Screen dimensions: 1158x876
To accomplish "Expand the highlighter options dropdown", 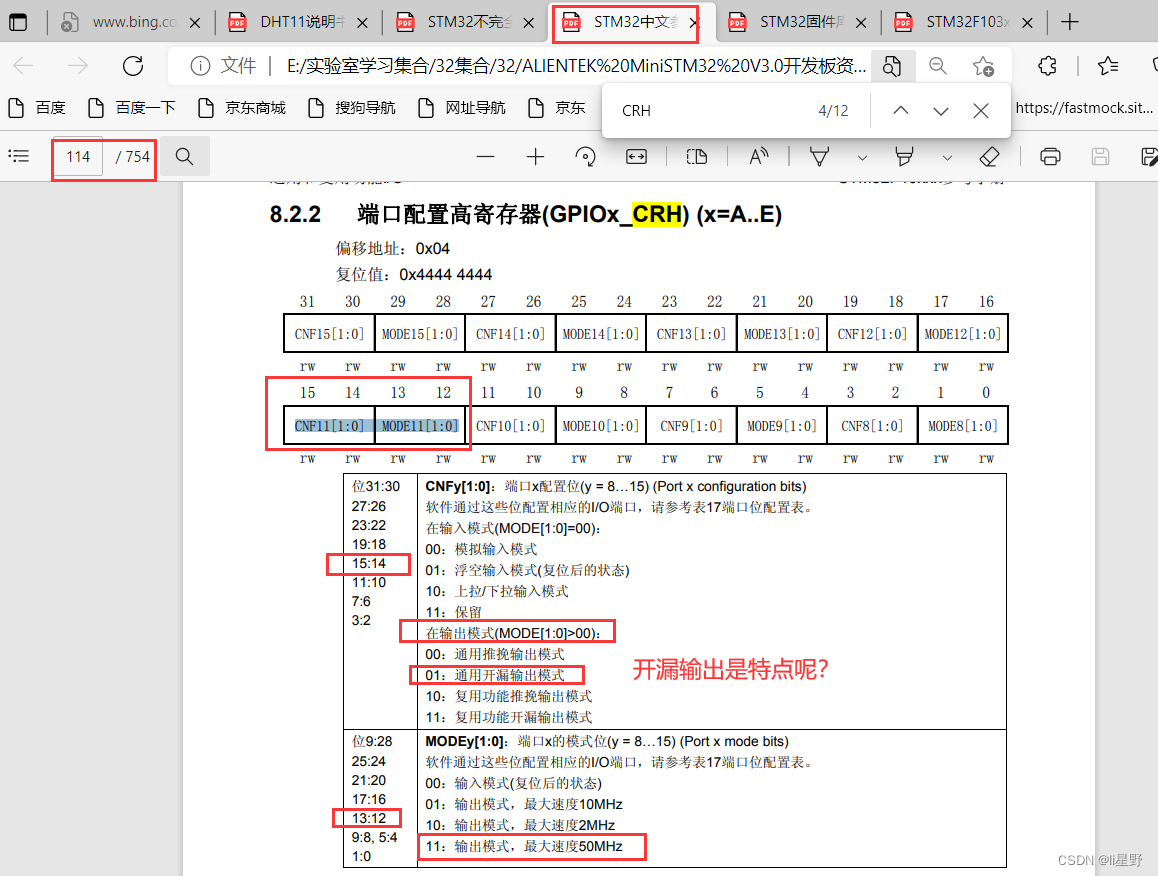I will [x=947, y=157].
